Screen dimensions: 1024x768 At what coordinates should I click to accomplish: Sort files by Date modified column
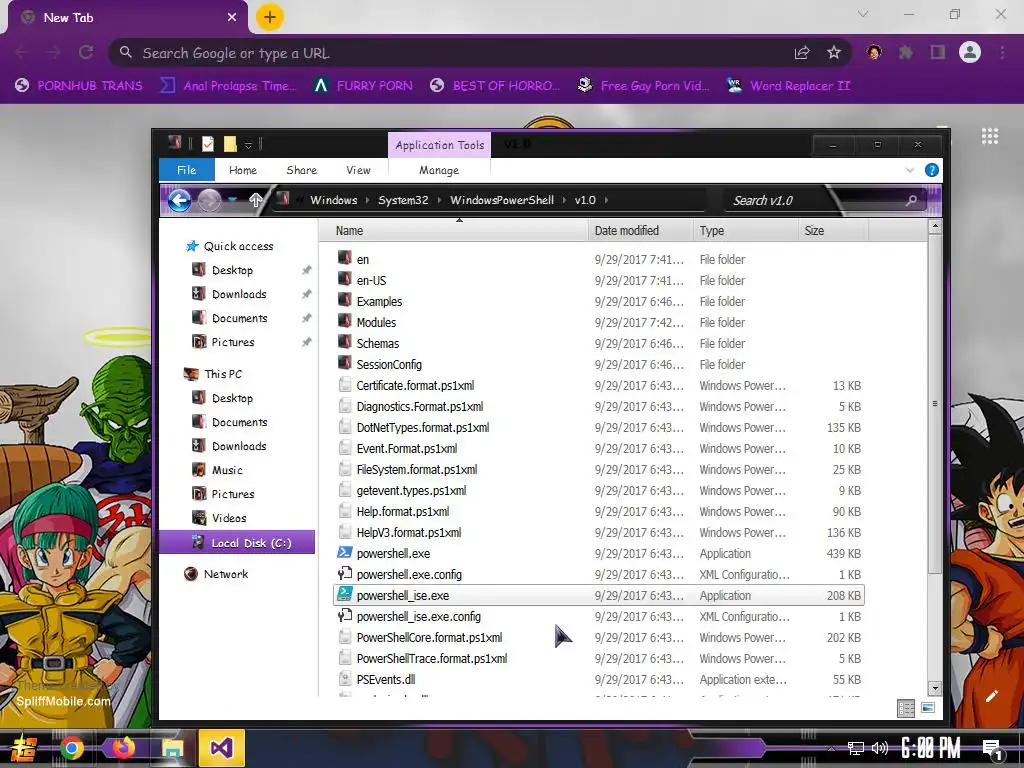[x=640, y=231]
